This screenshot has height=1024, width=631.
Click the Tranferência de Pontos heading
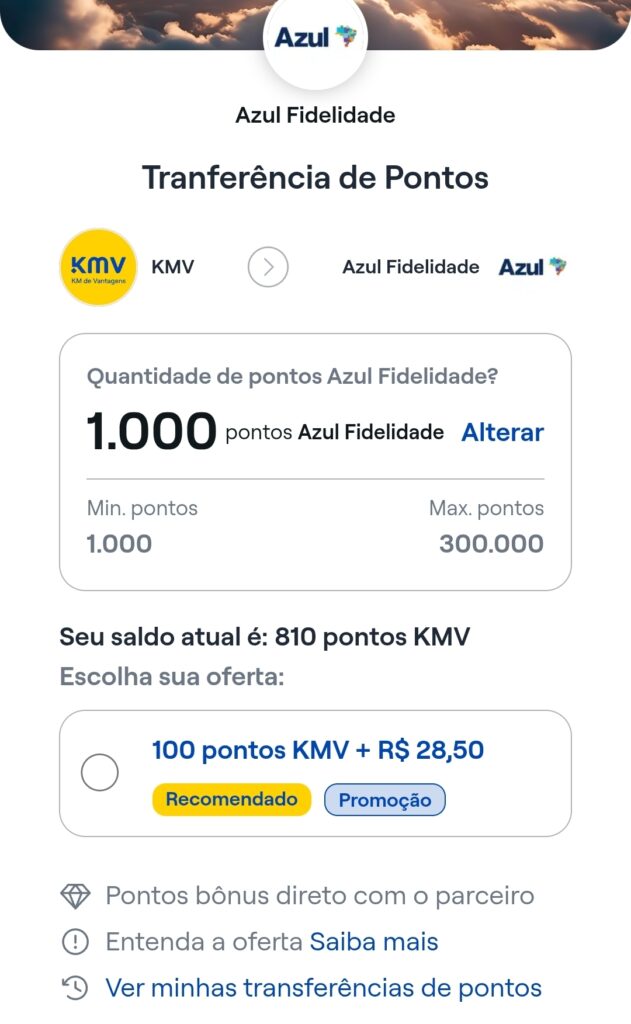(315, 178)
